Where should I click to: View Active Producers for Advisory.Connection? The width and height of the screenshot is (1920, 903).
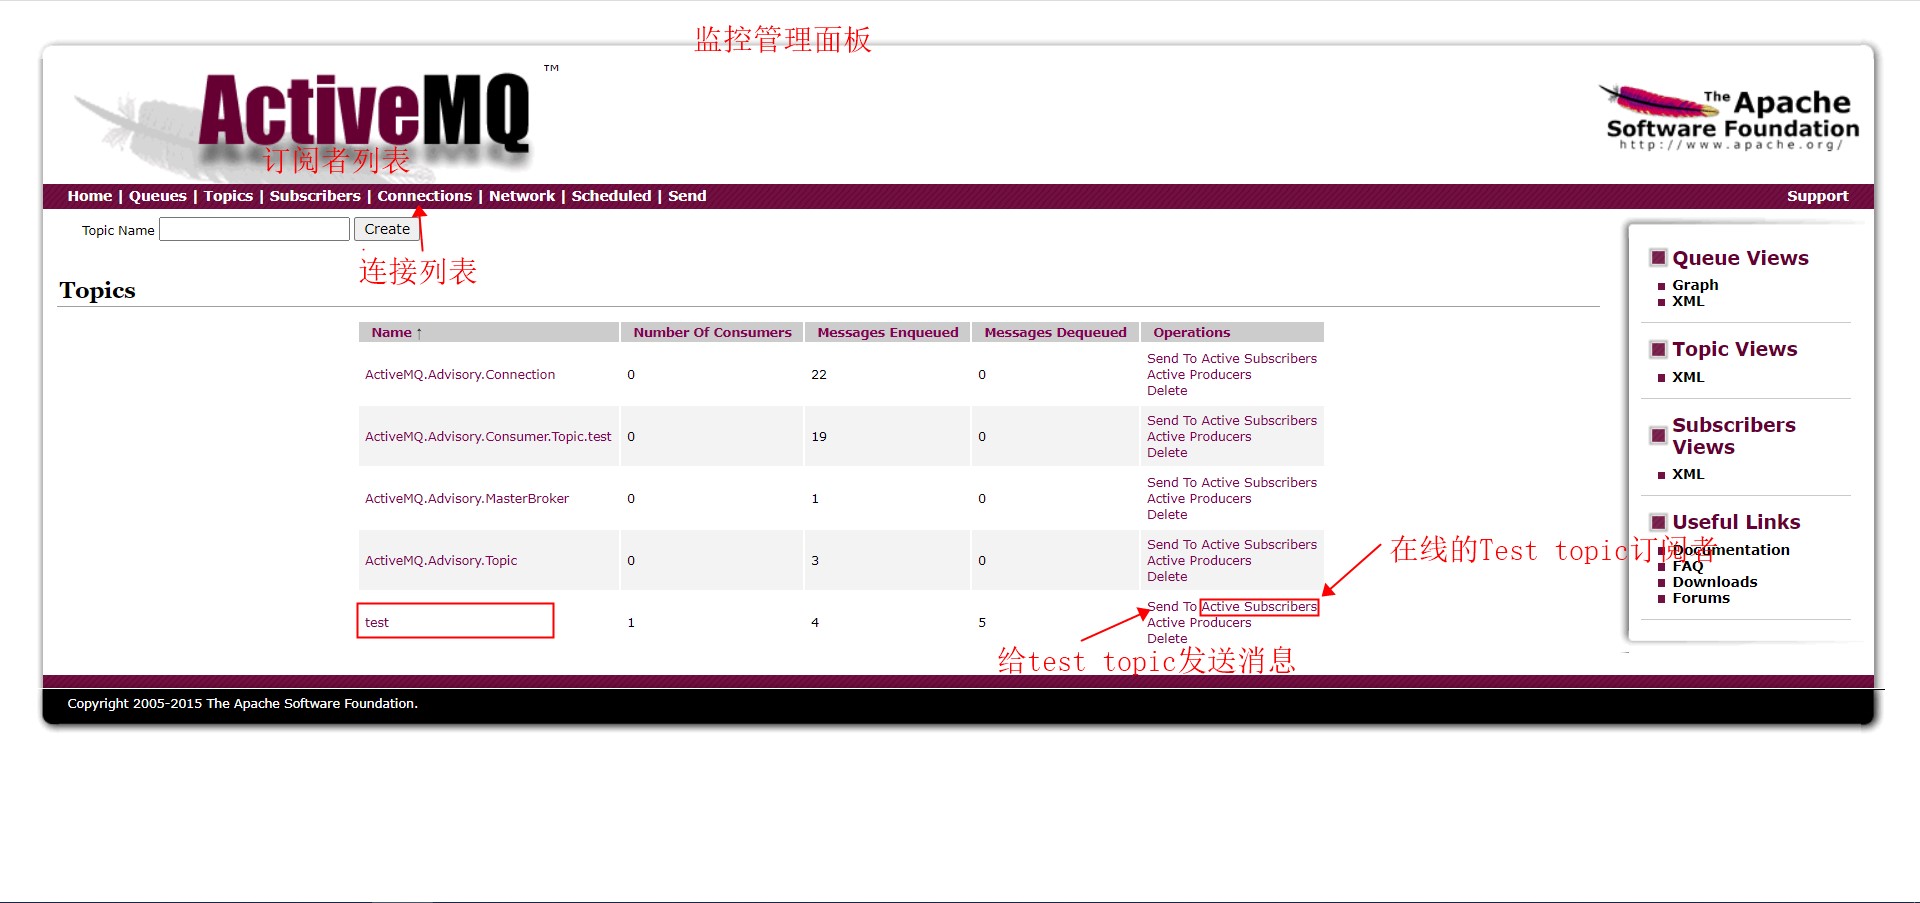pyautogui.click(x=1199, y=374)
